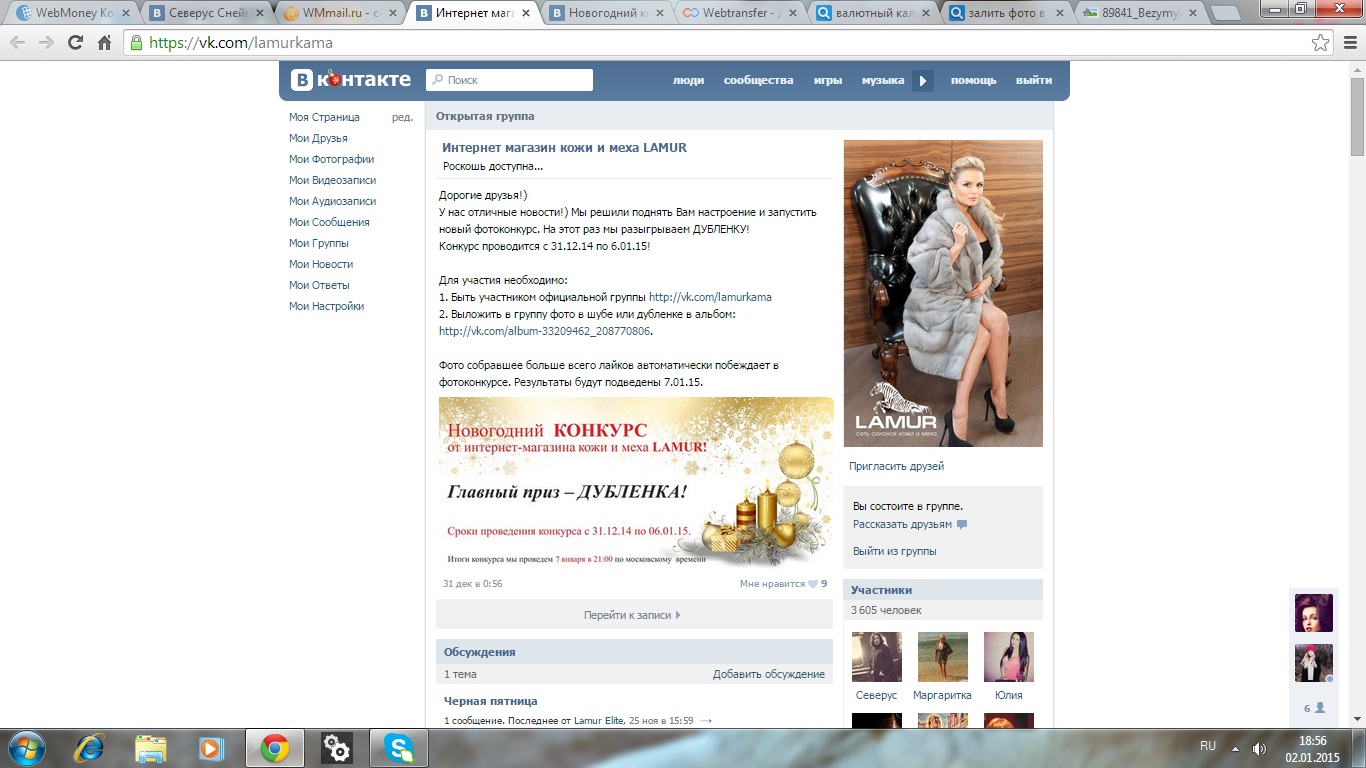Open Мои Друзья
Screen dimensions: 1366x768
pos(318,138)
